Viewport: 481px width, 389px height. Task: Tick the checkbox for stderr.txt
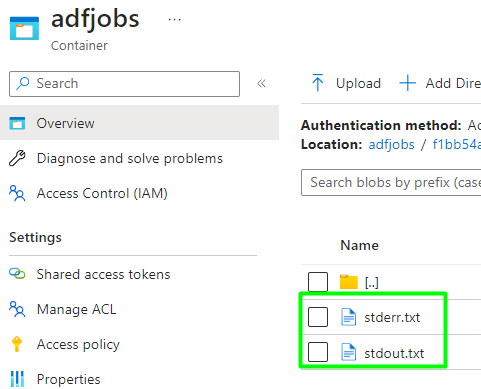[318, 317]
